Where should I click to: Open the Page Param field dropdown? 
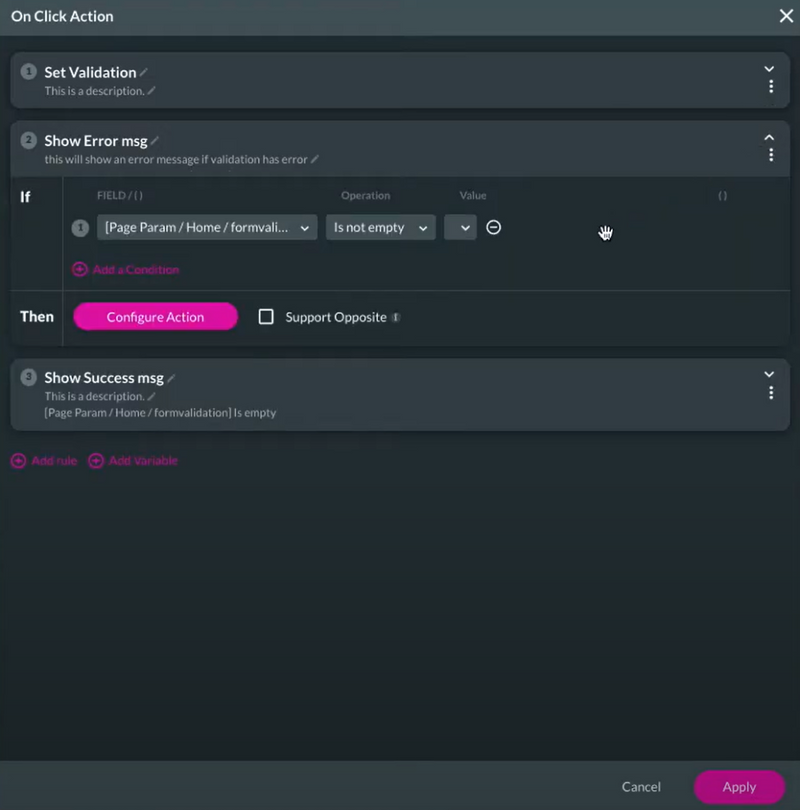(207, 227)
